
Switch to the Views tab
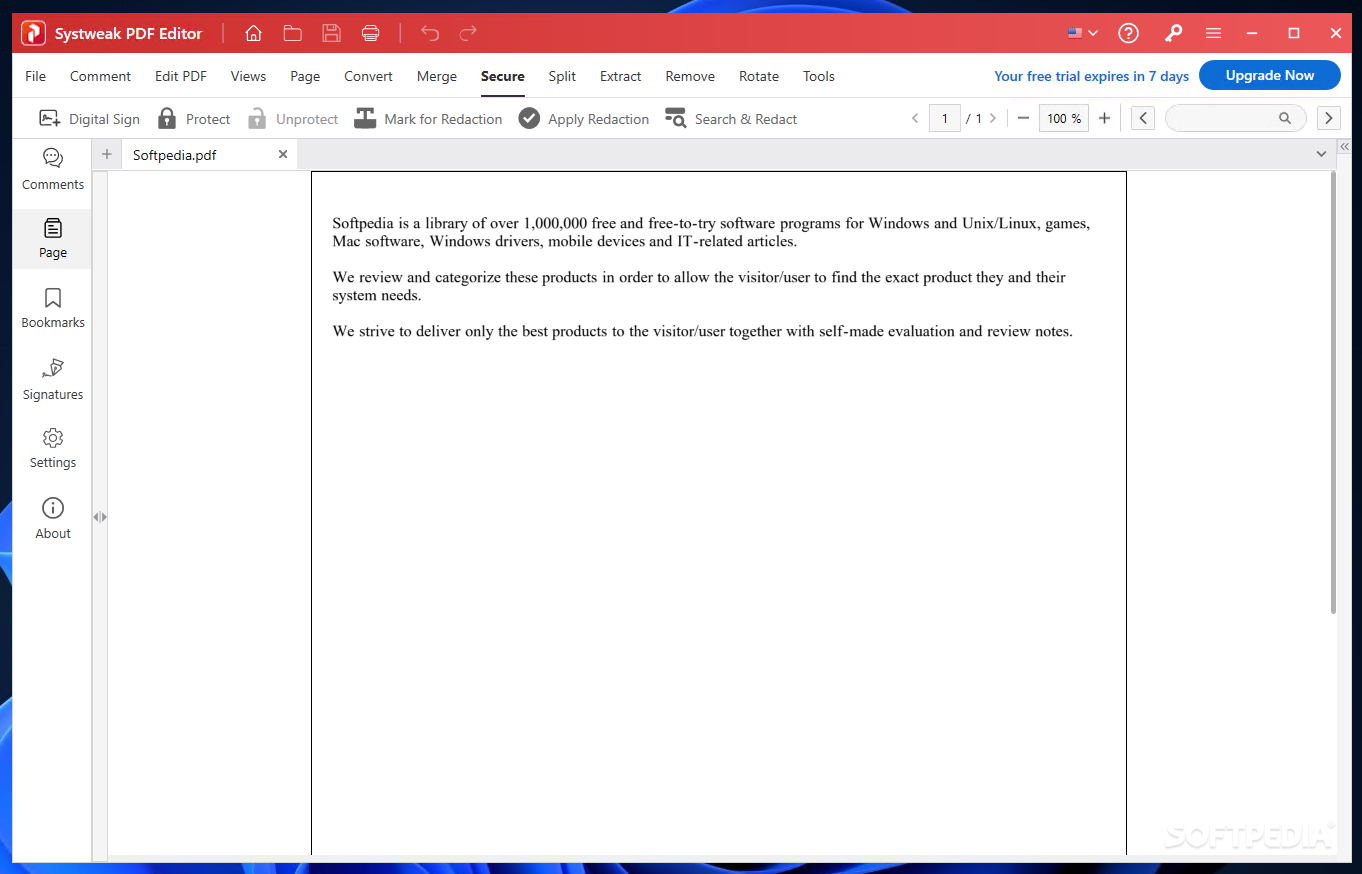click(x=248, y=76)
